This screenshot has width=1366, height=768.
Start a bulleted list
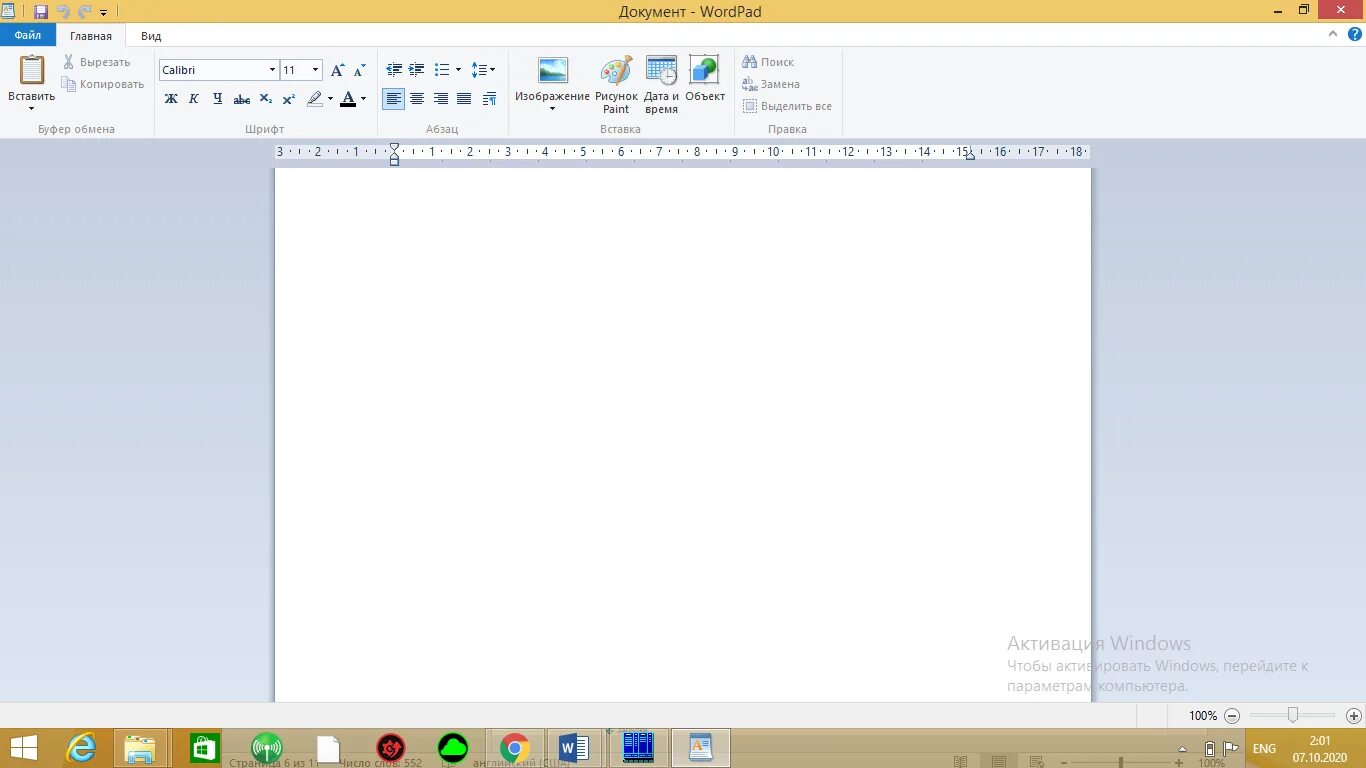coord(442,70)
